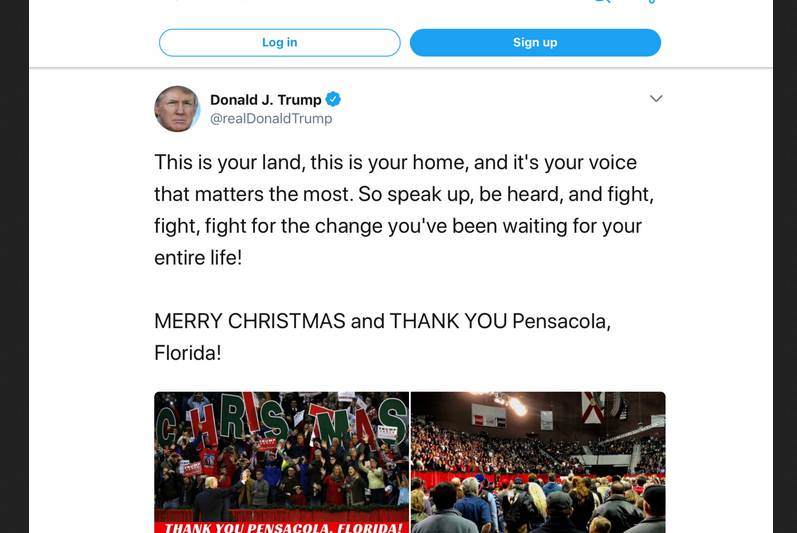Click the Log in button

[280, 43]
